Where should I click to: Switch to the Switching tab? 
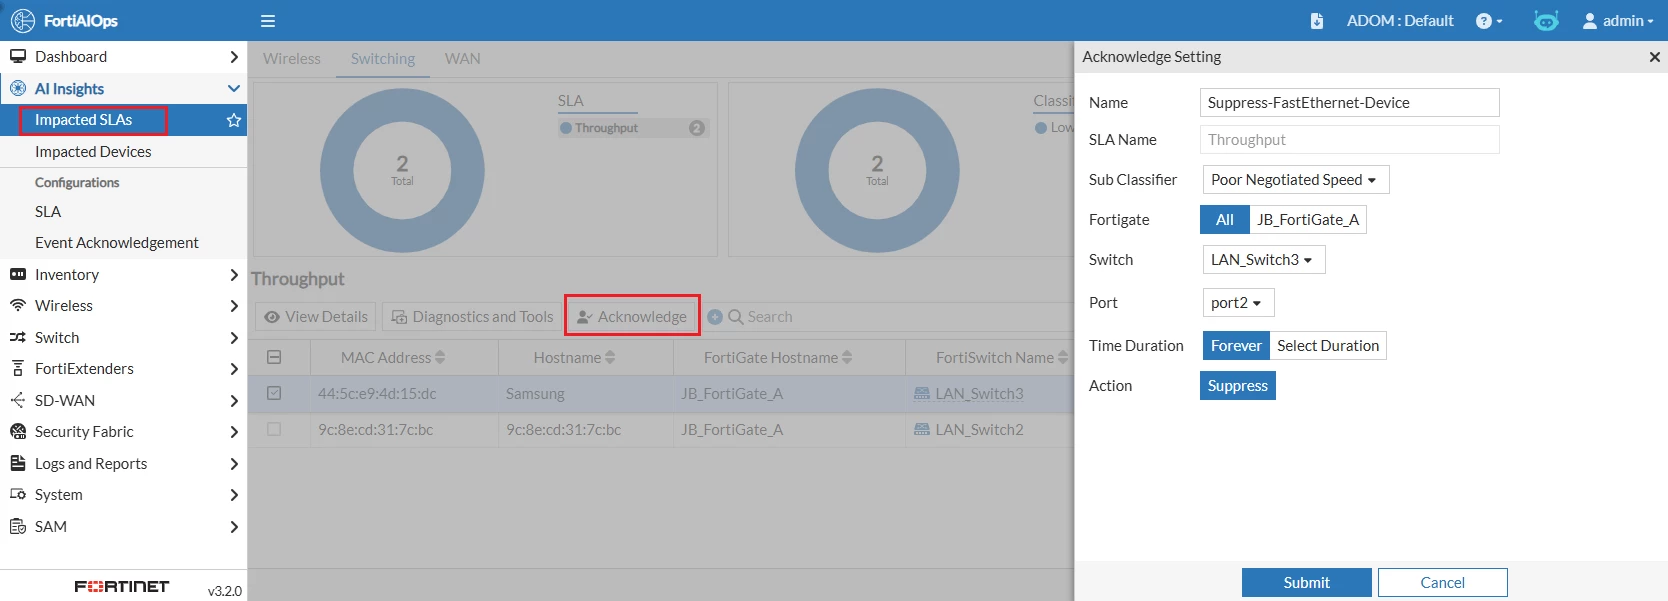click(383, 59)
